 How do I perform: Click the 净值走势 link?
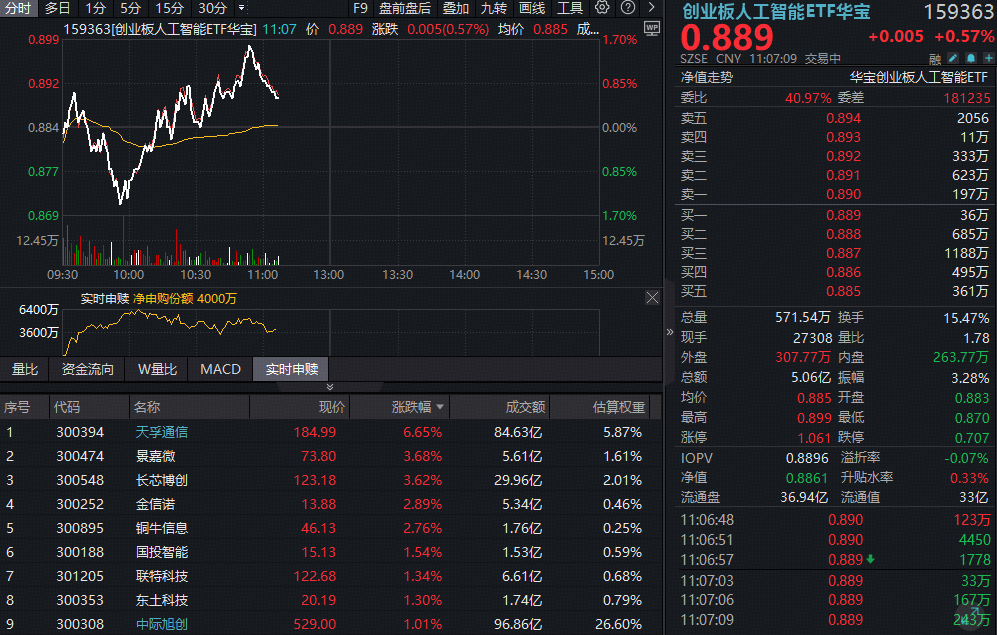point(707,76)
